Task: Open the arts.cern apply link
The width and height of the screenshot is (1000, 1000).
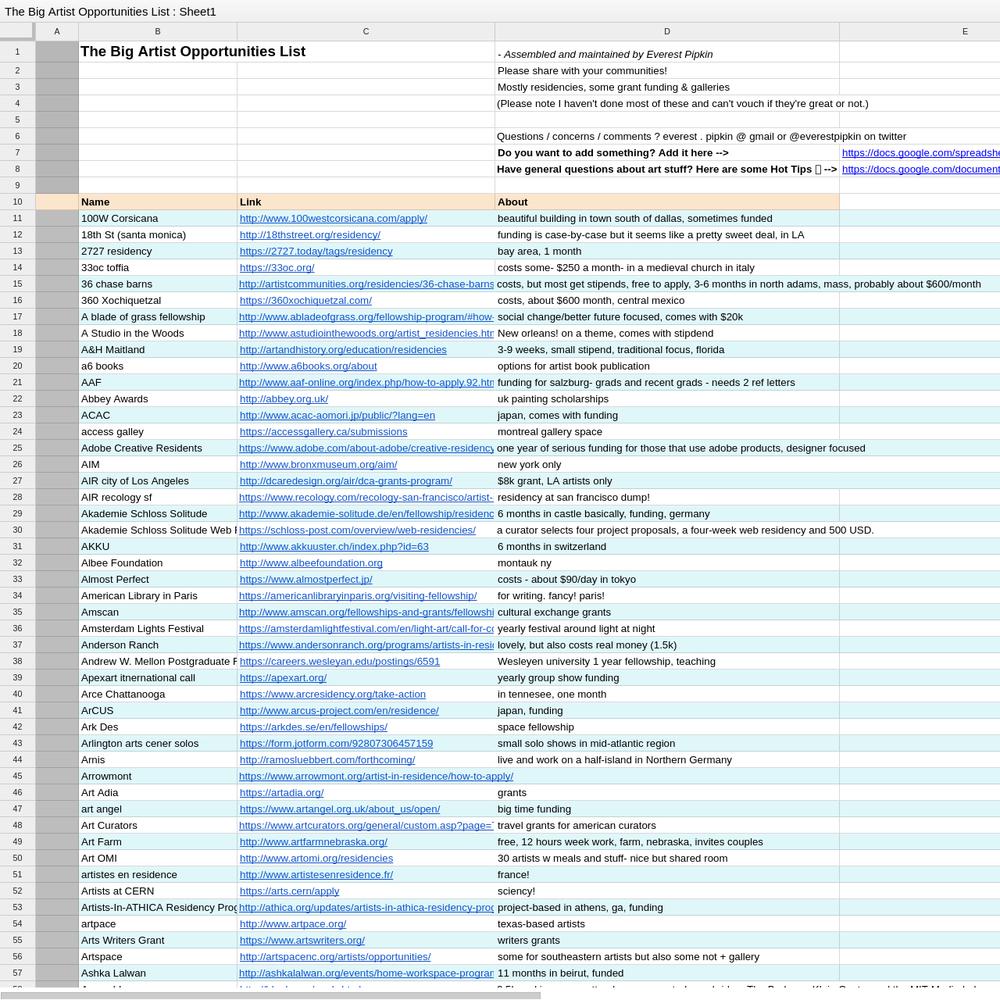Action: click(x=290, y=891)
